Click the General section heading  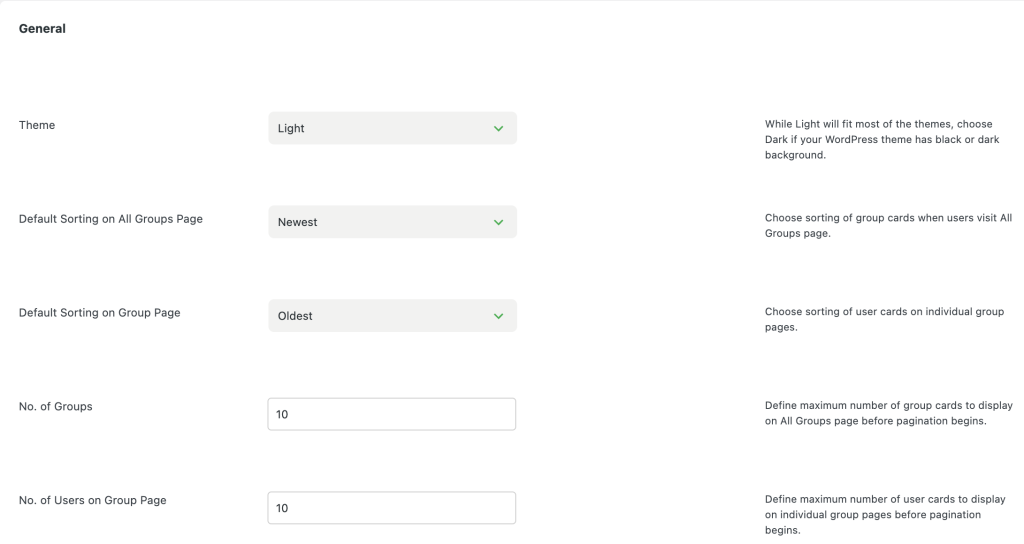coord(42,29)
